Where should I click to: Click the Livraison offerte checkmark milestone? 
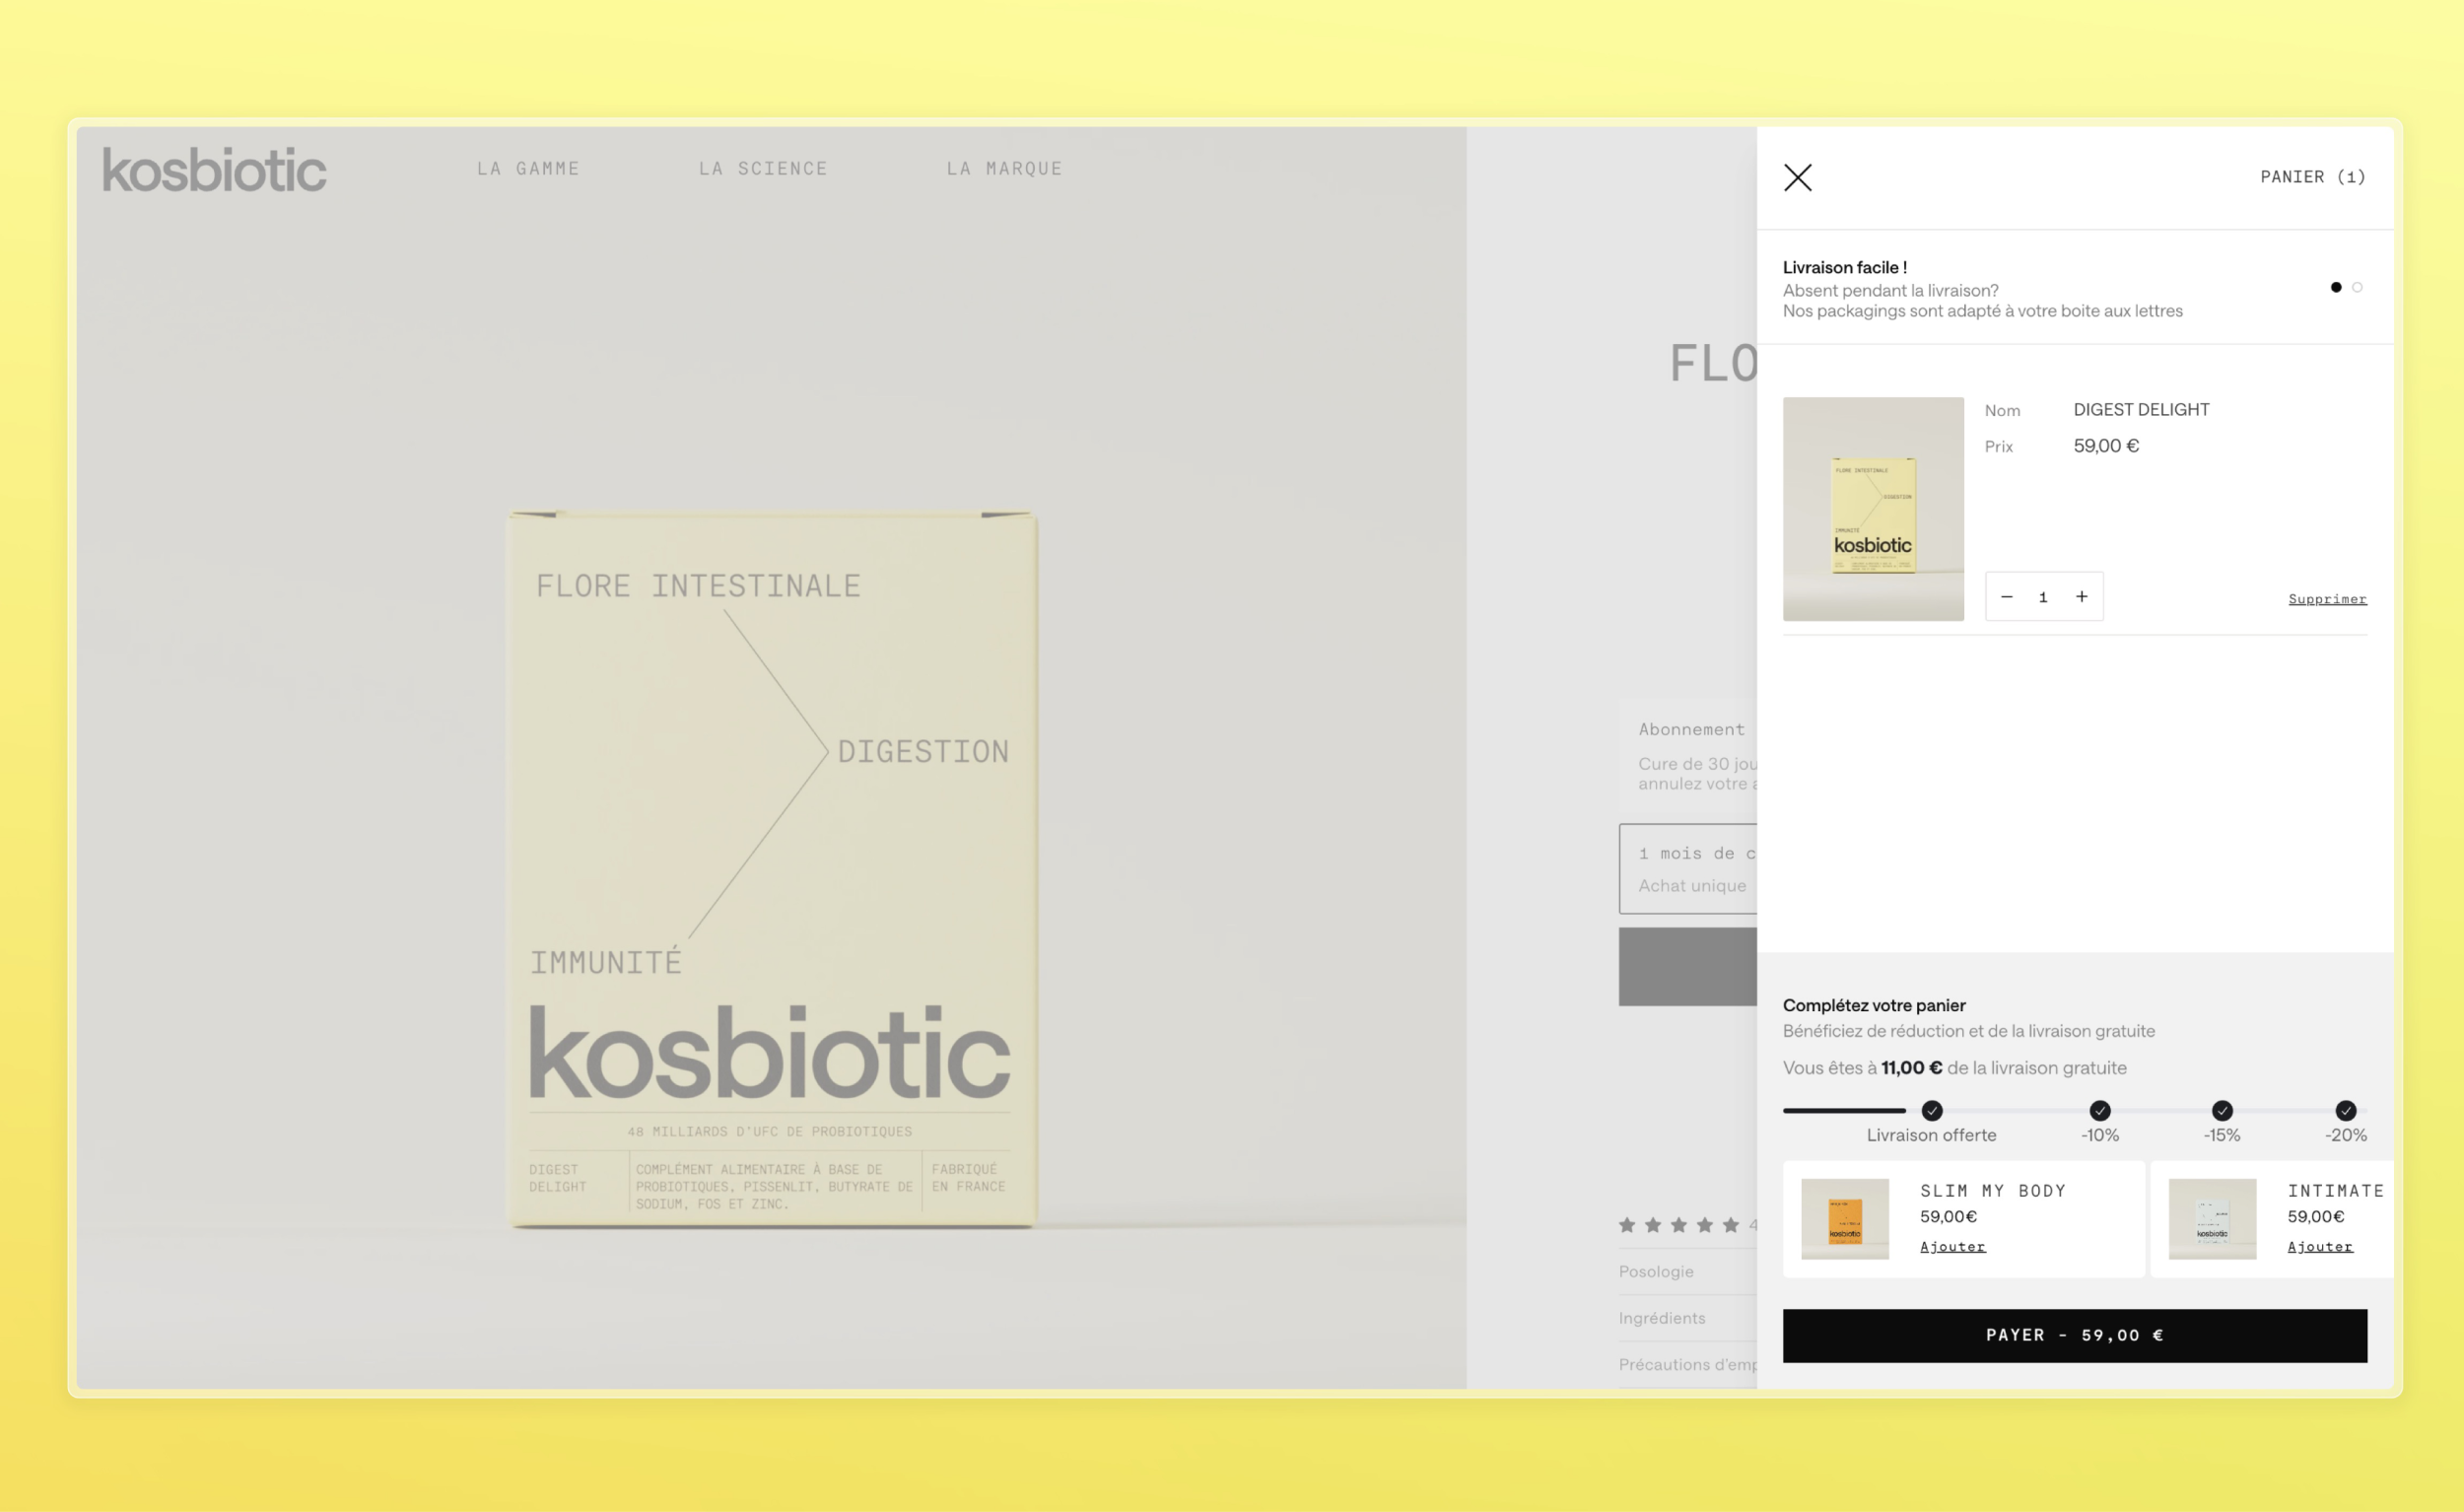tap(1932, 1110)
